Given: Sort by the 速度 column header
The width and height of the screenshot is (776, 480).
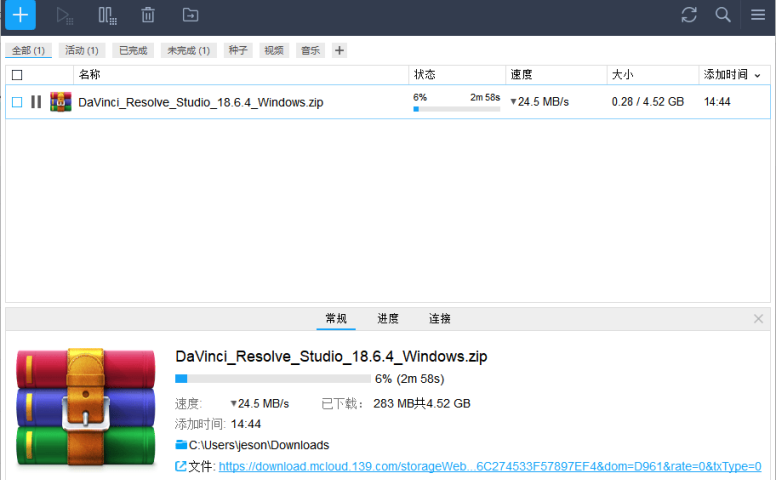Looking at the screenshot, I should click(556, 75).
